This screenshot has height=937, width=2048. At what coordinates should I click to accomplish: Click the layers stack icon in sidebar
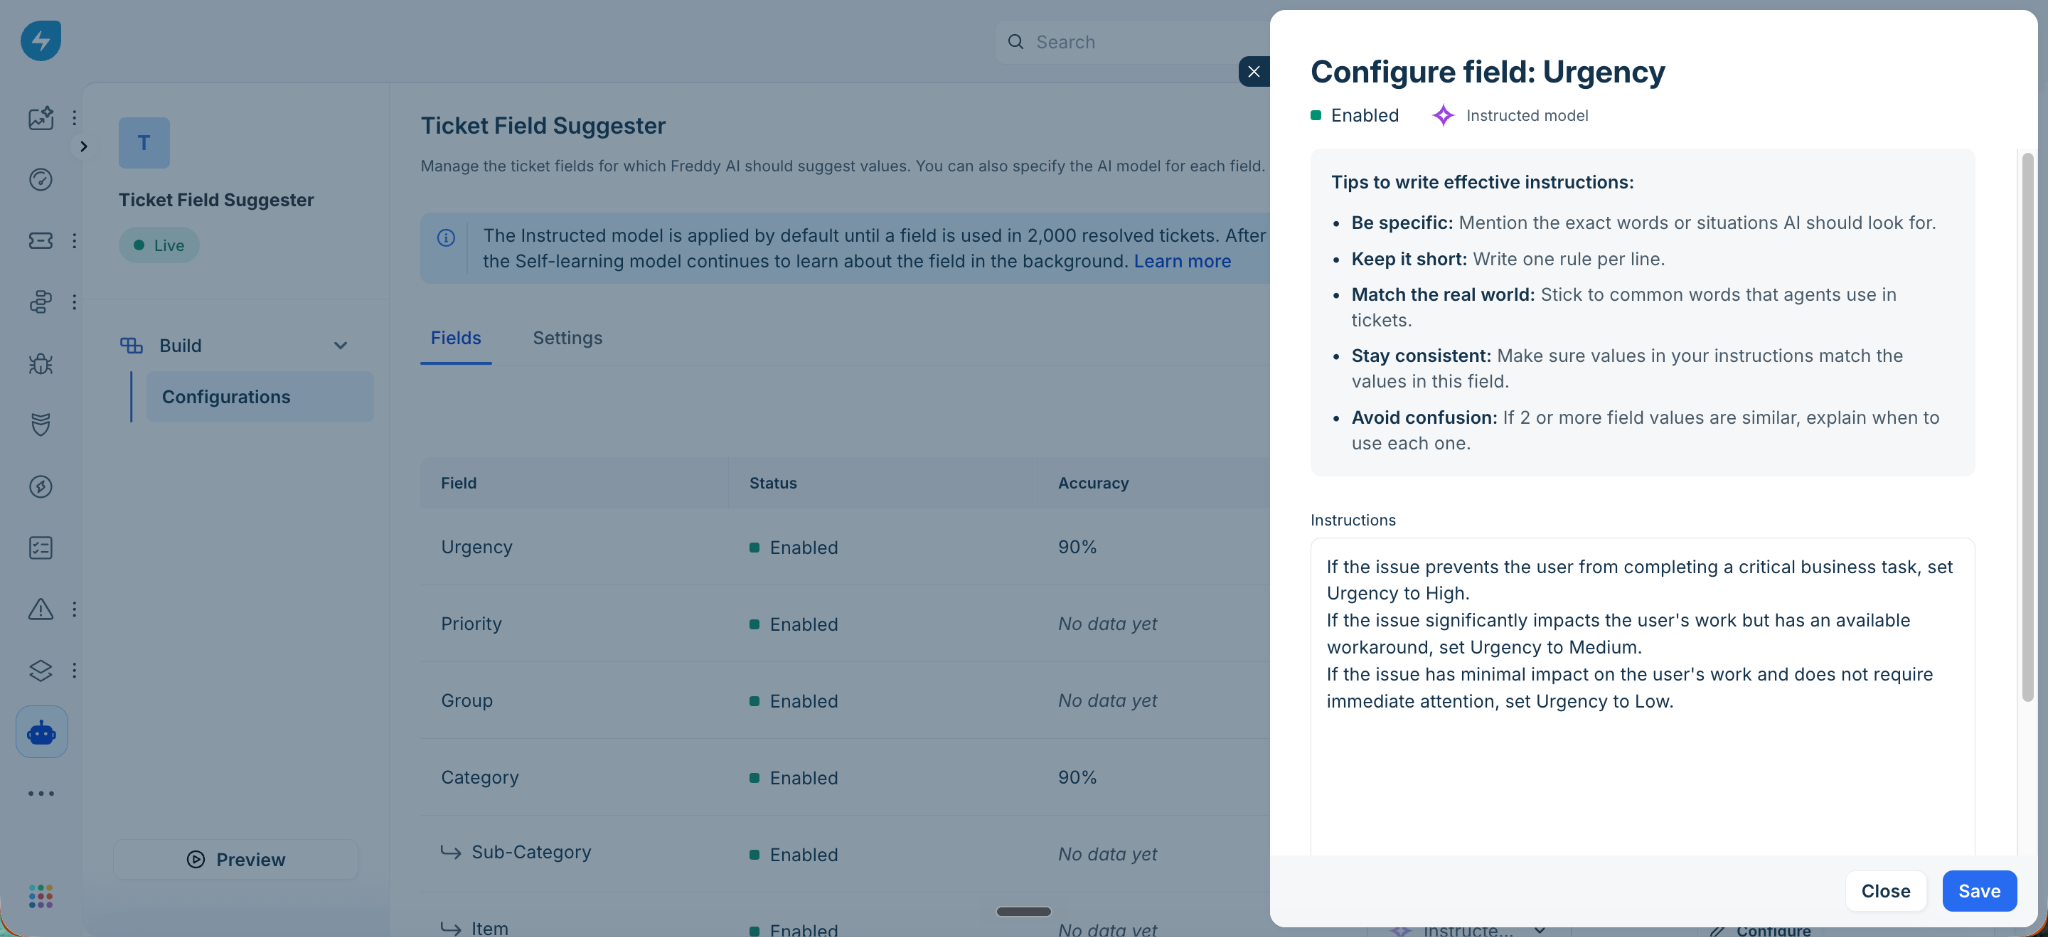click(41, 670)
